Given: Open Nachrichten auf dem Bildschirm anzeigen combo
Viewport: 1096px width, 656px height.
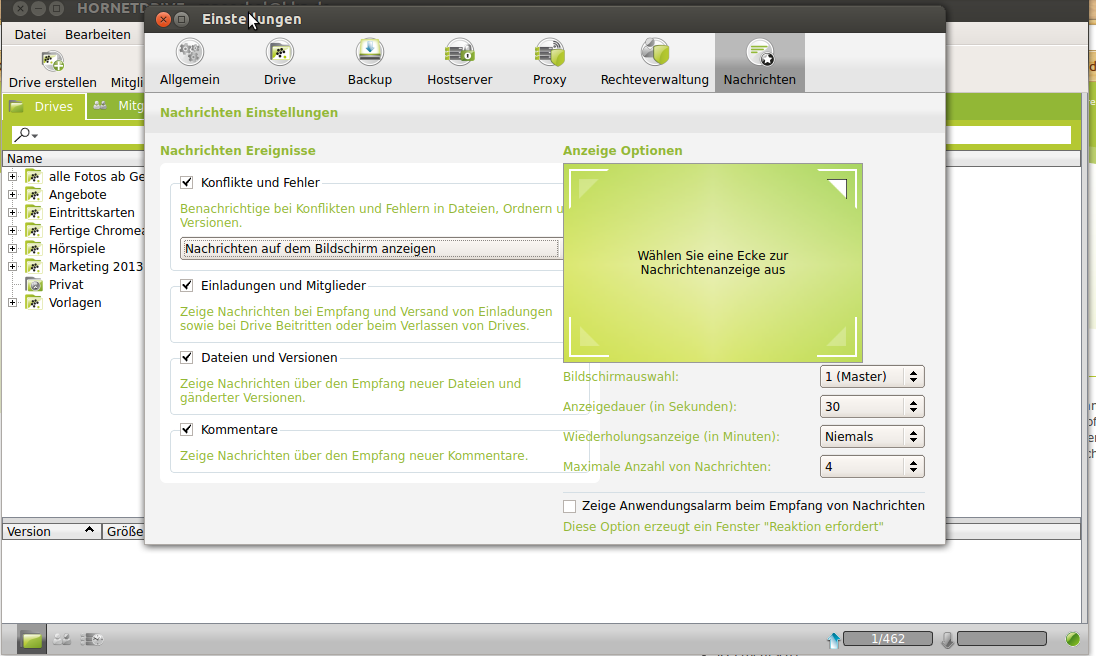Looking at the screenshot, I should click(371, 249).
